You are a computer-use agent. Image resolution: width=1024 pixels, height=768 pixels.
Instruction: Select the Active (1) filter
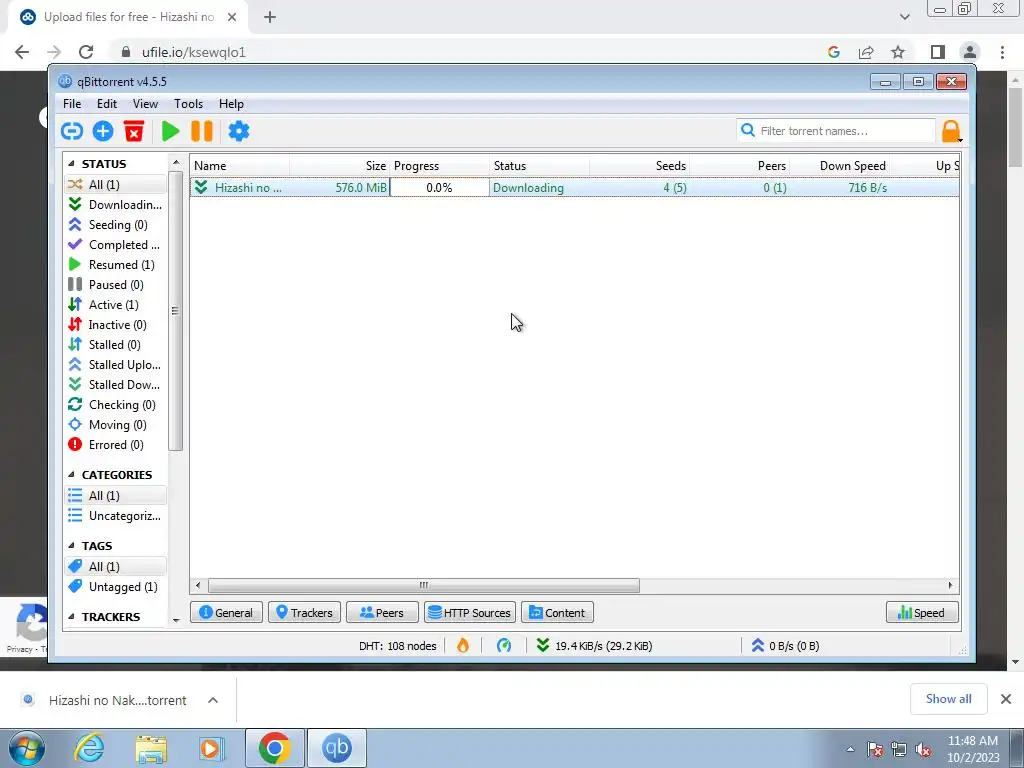(116, 305)
